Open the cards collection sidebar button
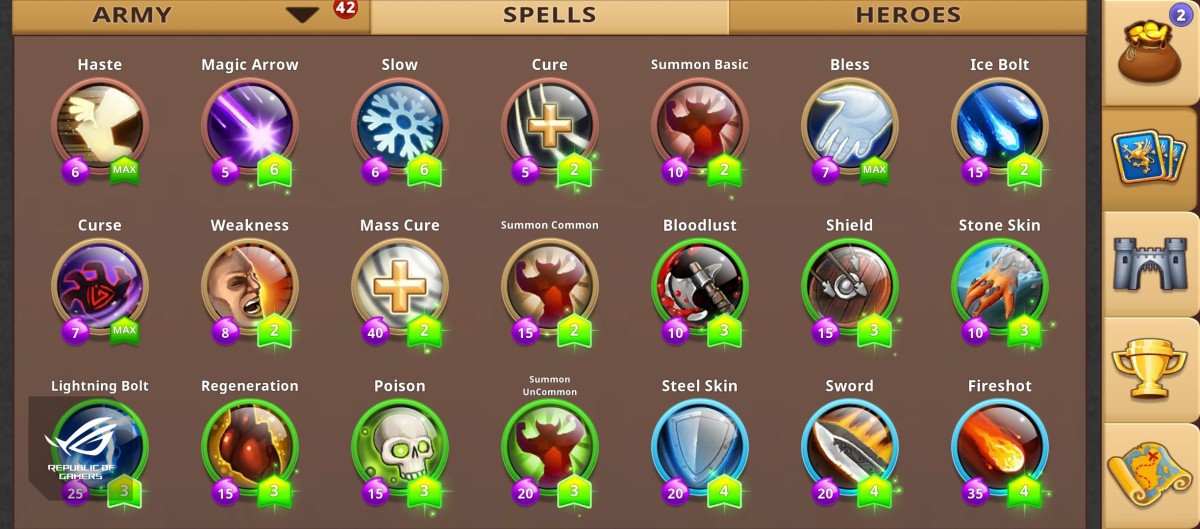This screenshot has width=1200, height=529. [1151, 158]
